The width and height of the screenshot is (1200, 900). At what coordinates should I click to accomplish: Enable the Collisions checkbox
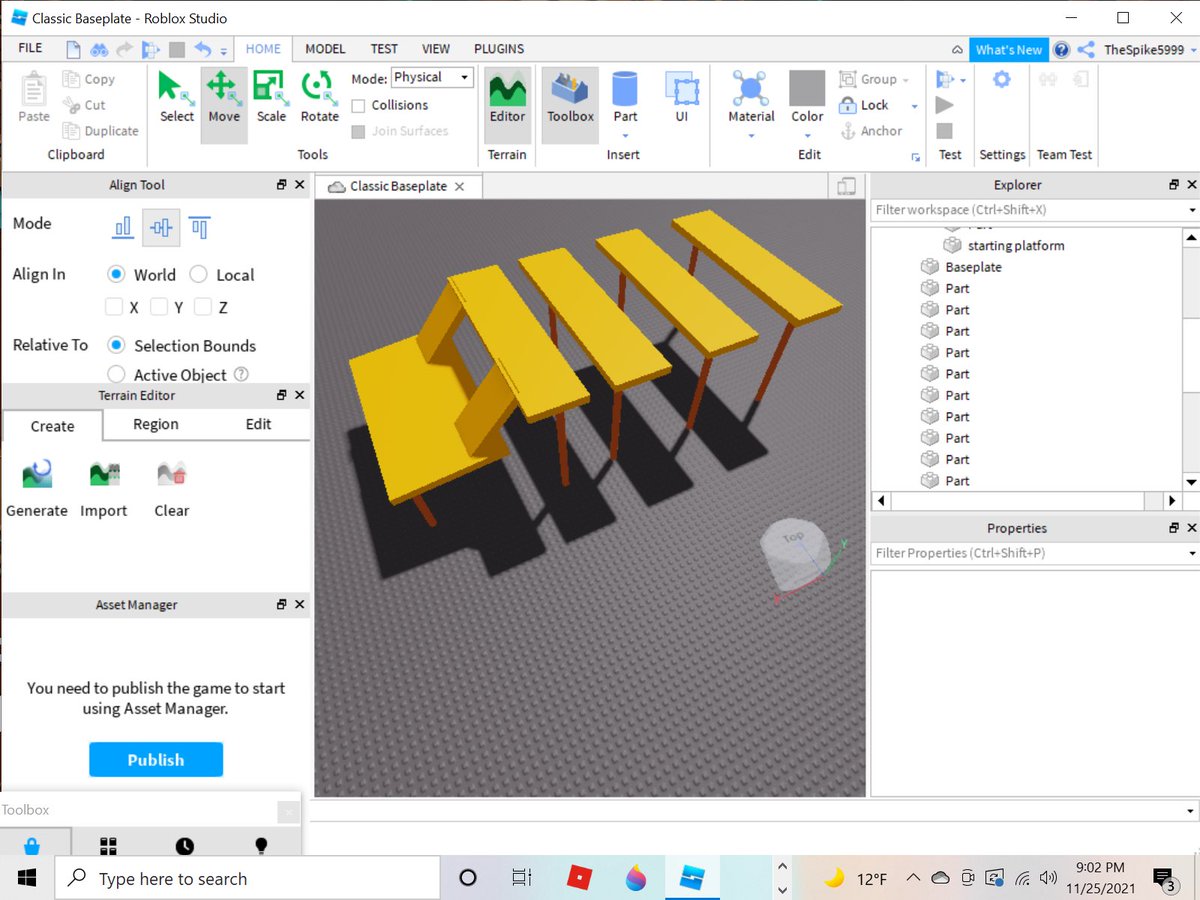(359, 106)
